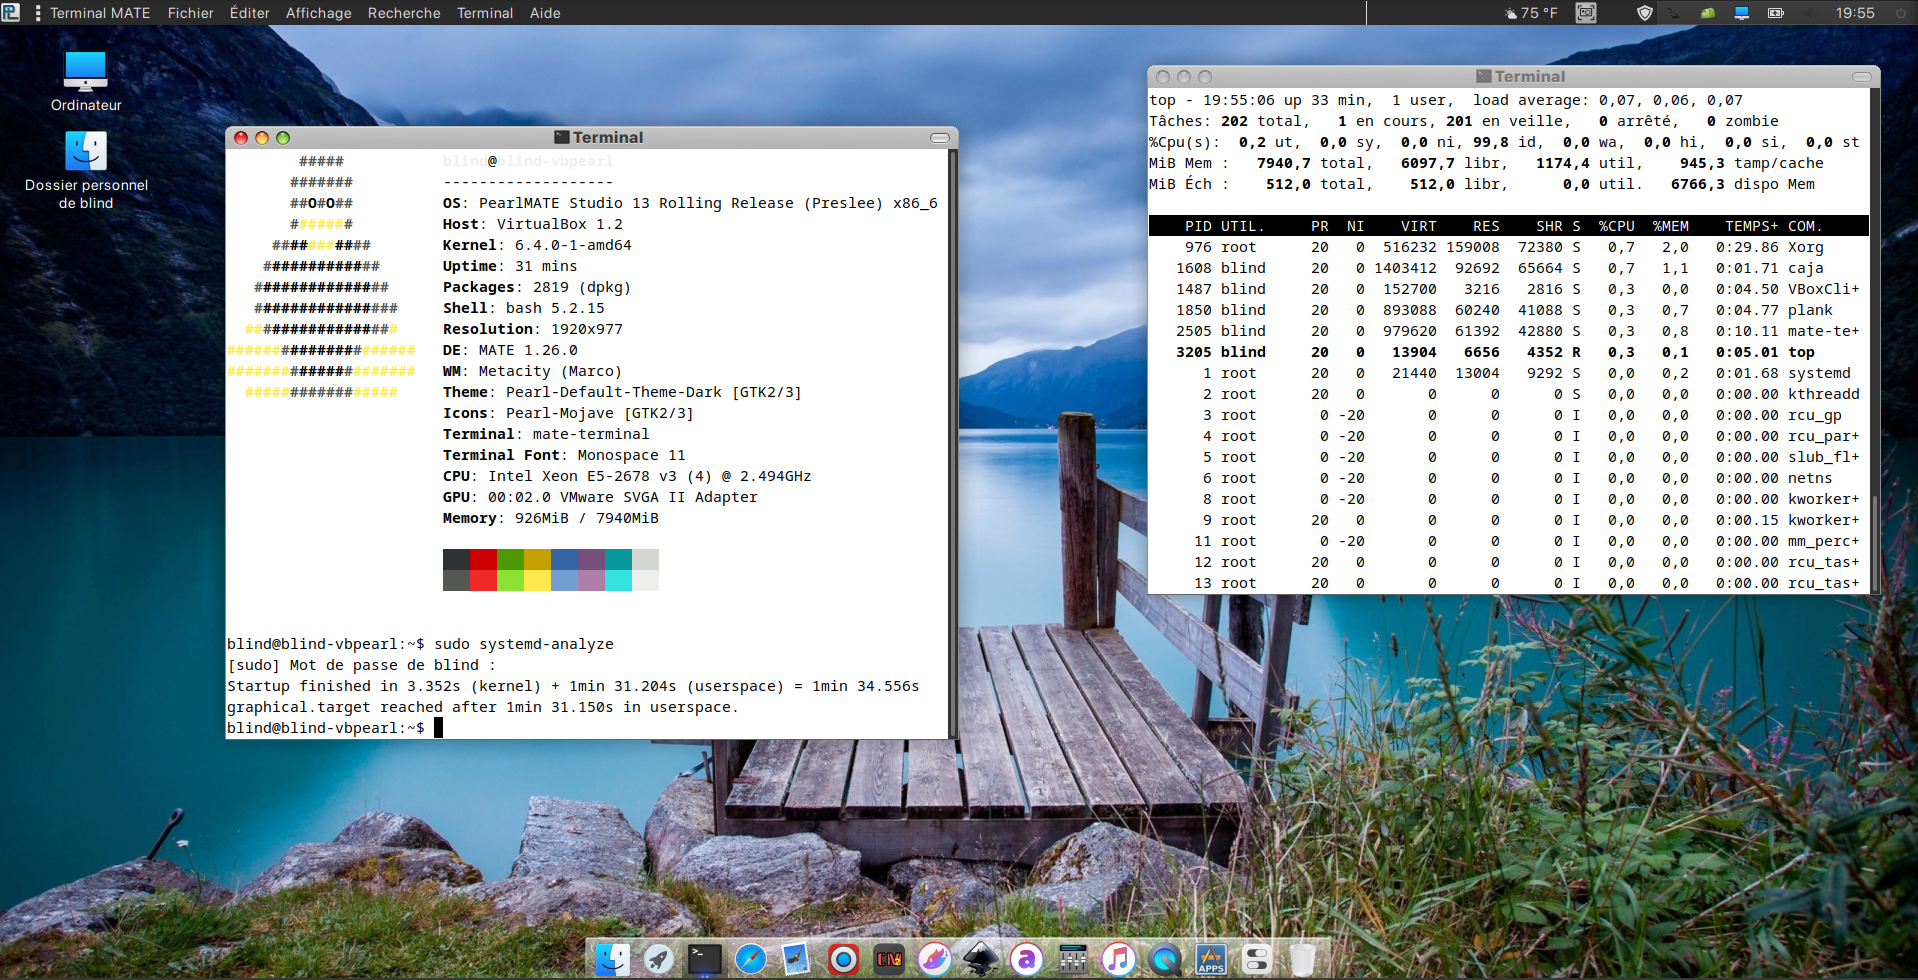Open the audio mixer icon in dock
Image resolution: width=1918 pixels, height=980 pixels.
[1072, 959]
